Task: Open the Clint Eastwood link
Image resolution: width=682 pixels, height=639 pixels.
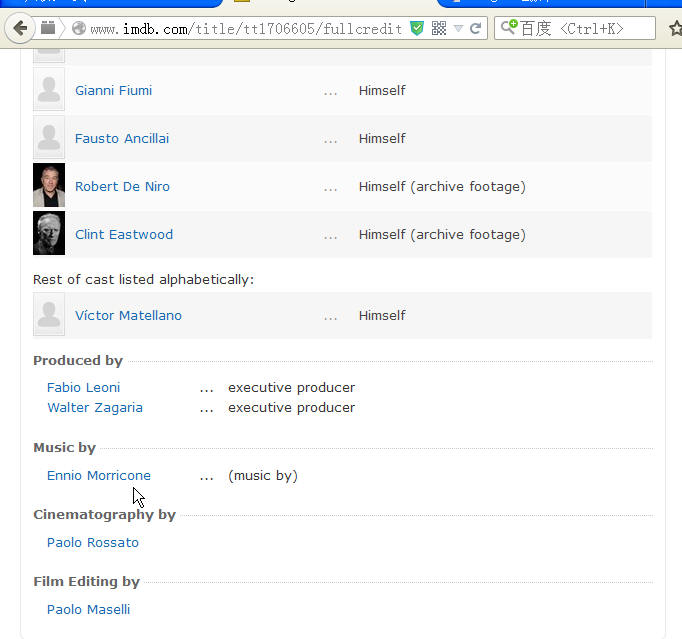Action: 124,234
